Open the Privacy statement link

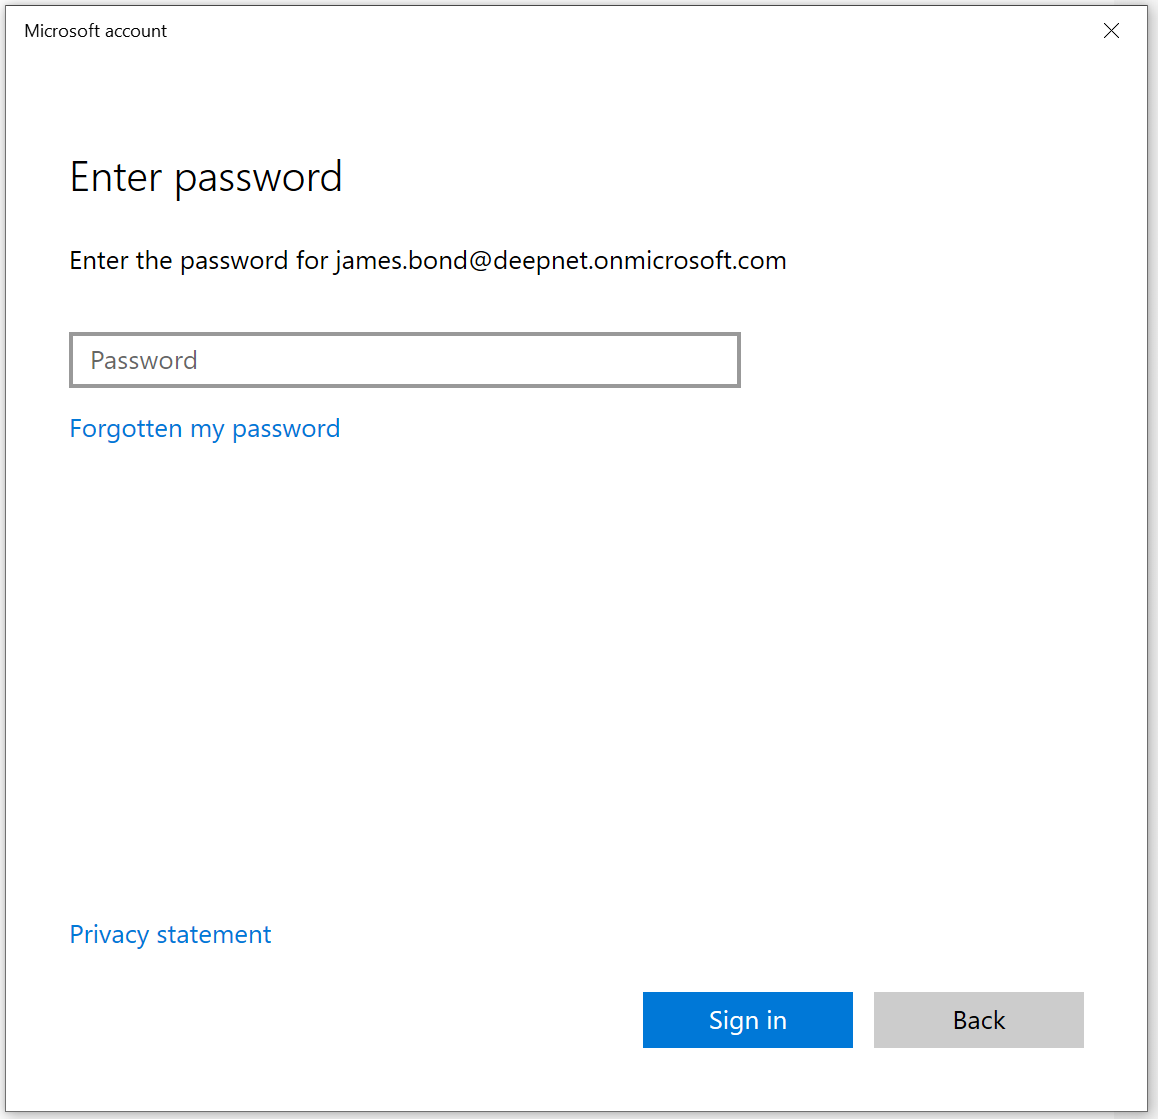171,935
